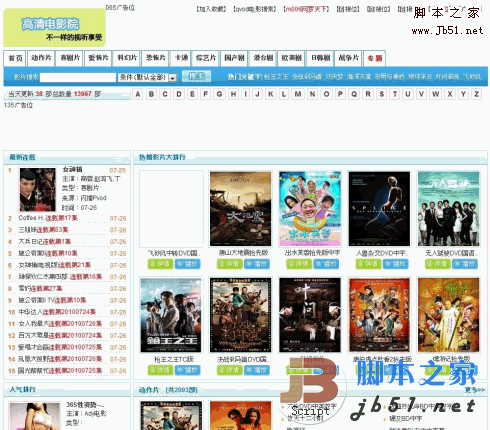Filter films by letter S
Viewport: 490px width, 430px height.
click(x=382, y=94)
